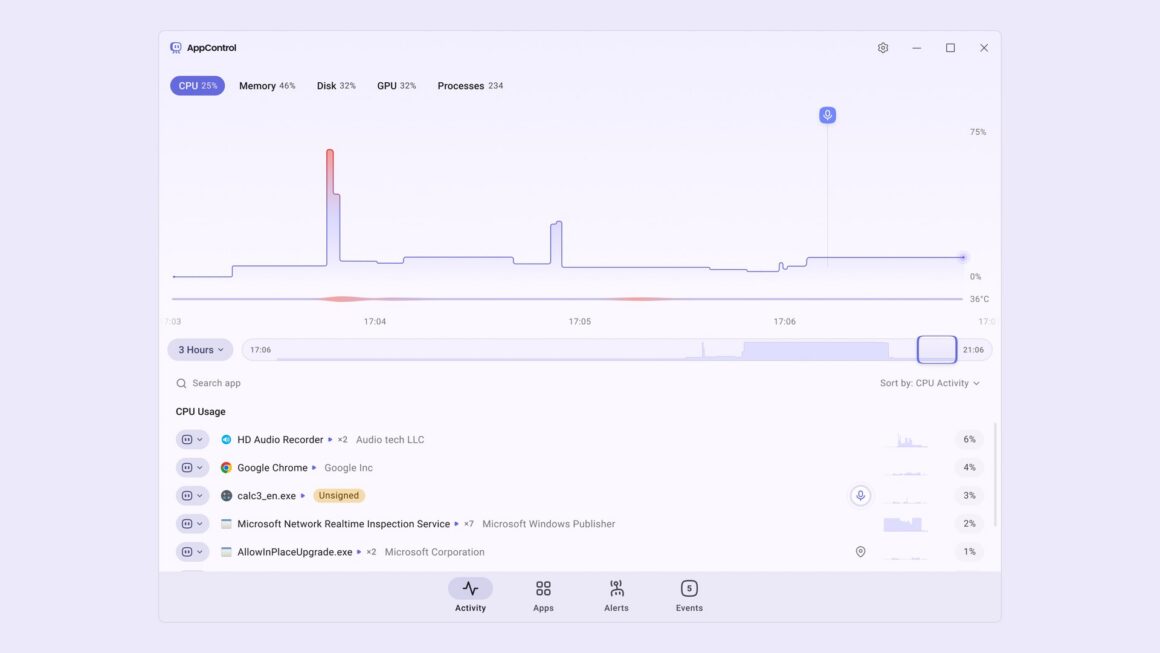Click the 4% value for Google Chrome
This screenshot has height=653, width=1160.
[x=969, y=467]
